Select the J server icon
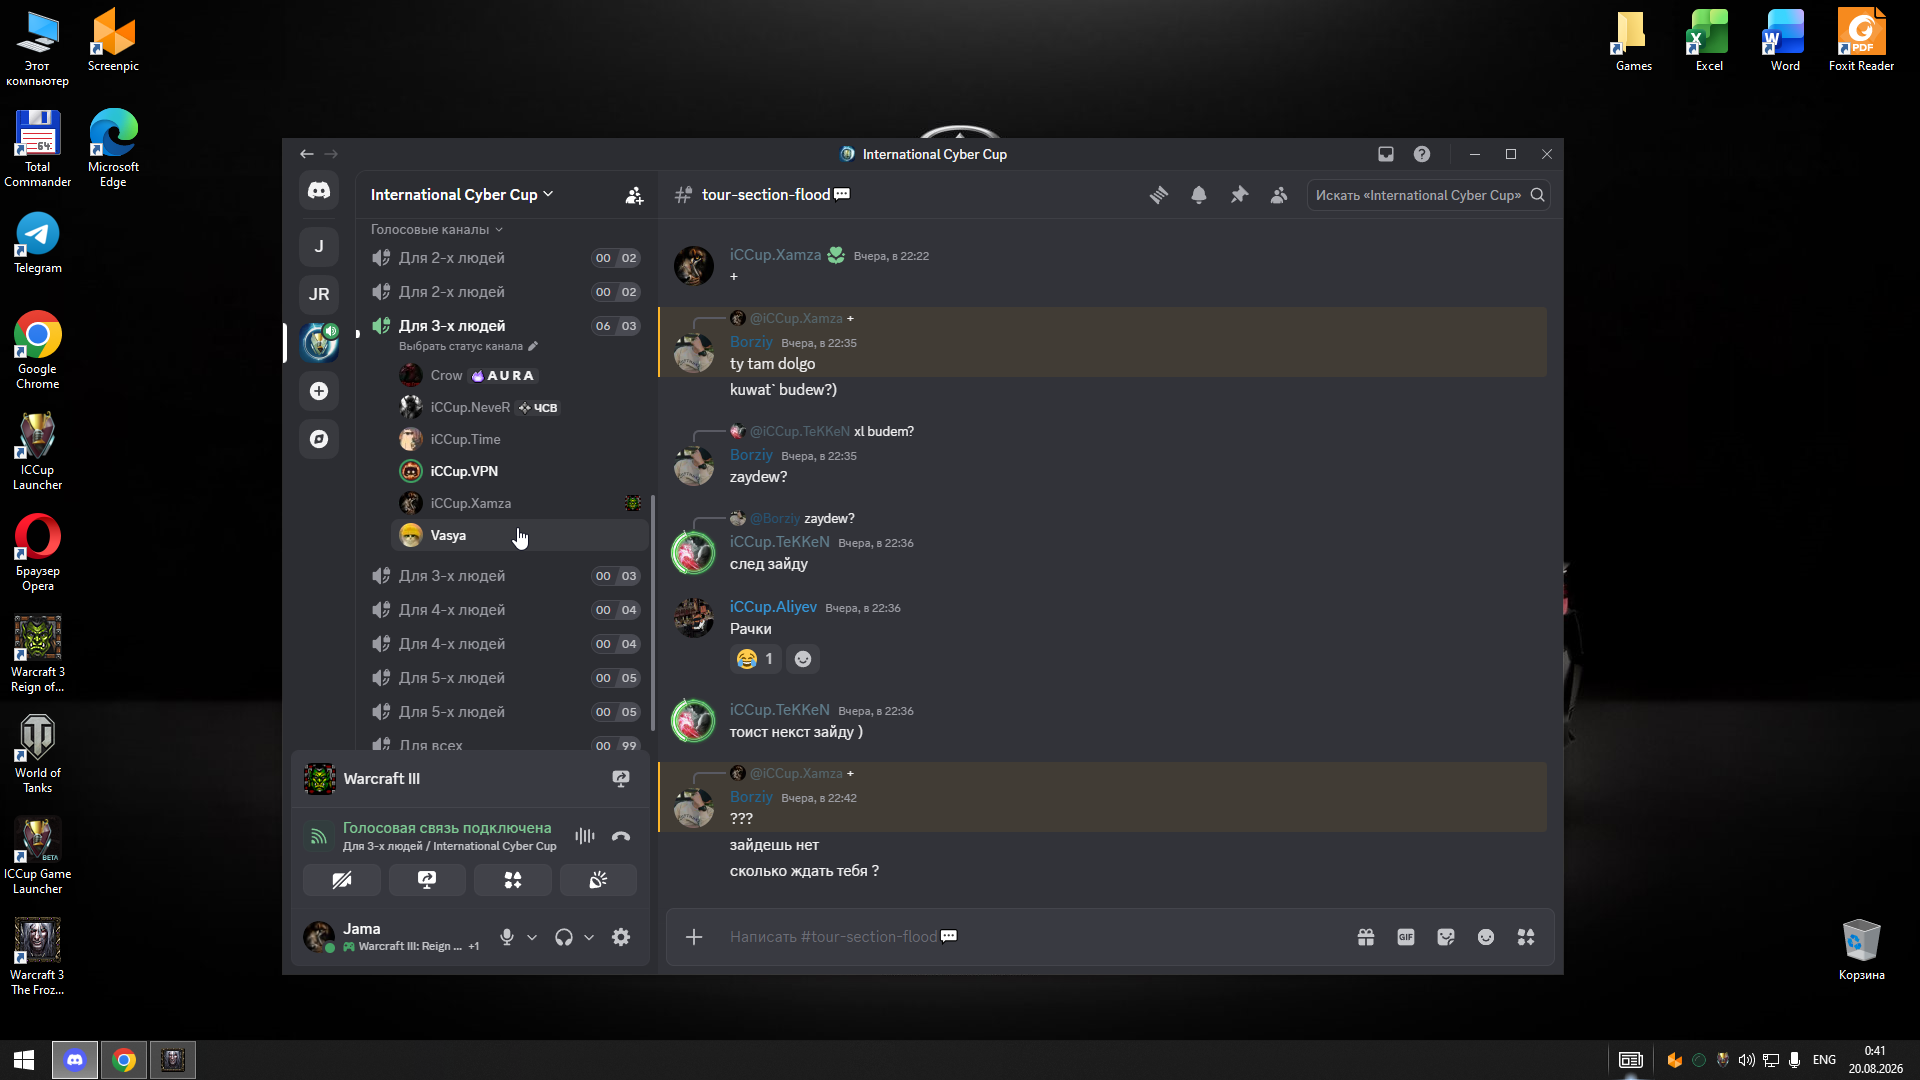Viewport: 1920px width, 1080px height. (x=319, y=246)
